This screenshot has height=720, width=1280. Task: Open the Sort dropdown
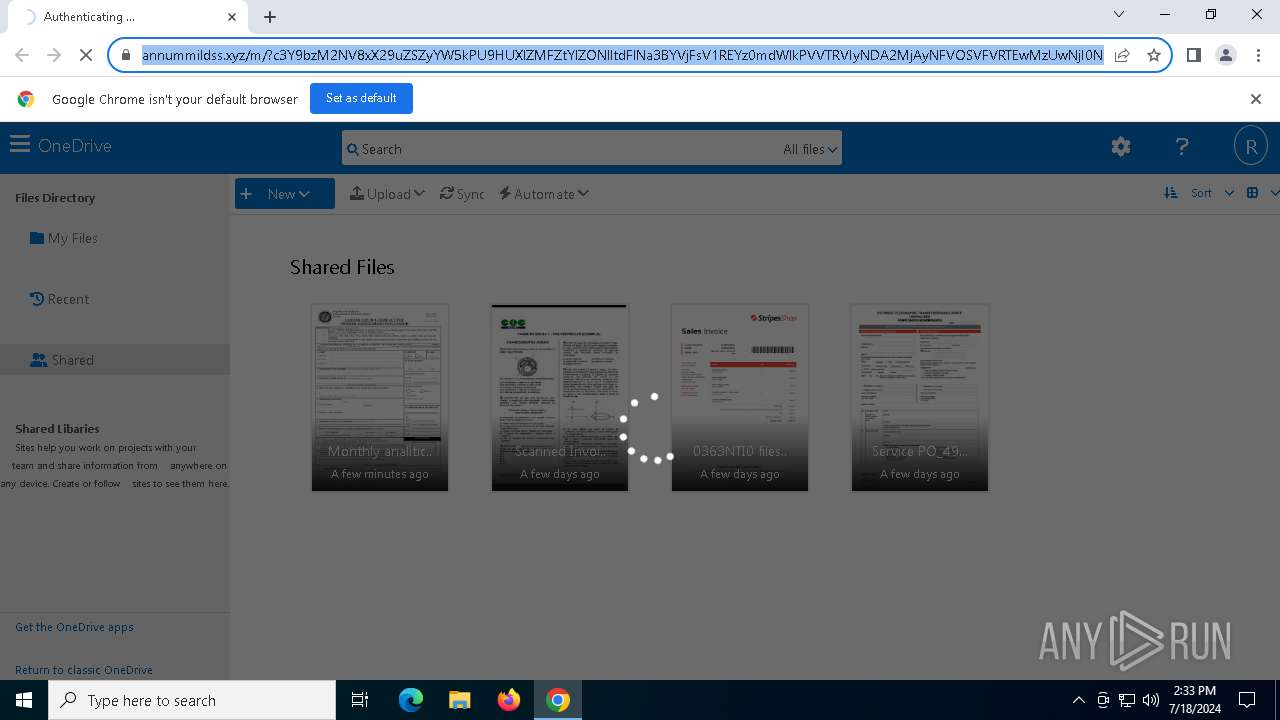[1212, 193]
